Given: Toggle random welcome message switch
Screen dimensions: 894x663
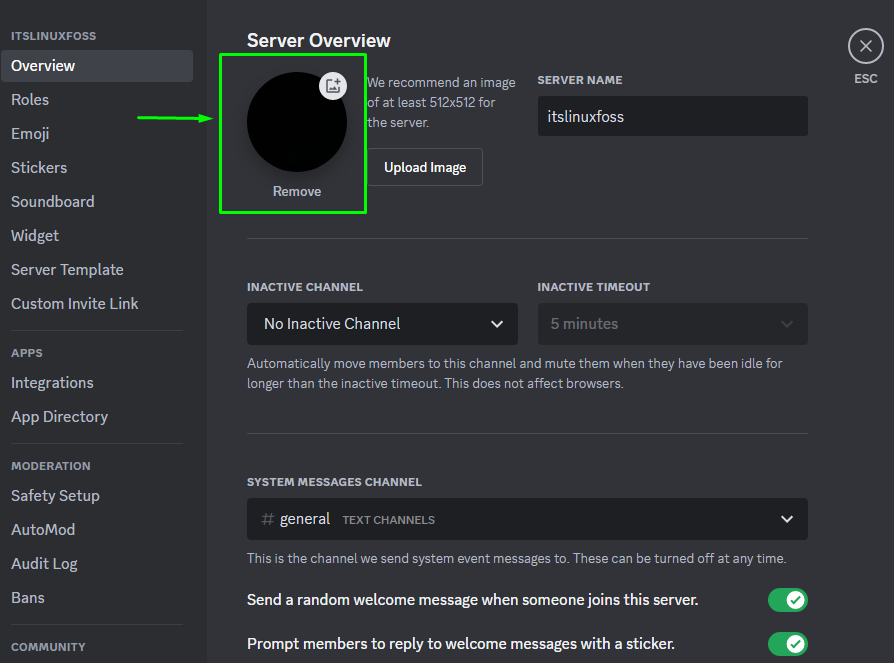Looking at the screenshot, I should pyautogui.click(x=787, y=600).
